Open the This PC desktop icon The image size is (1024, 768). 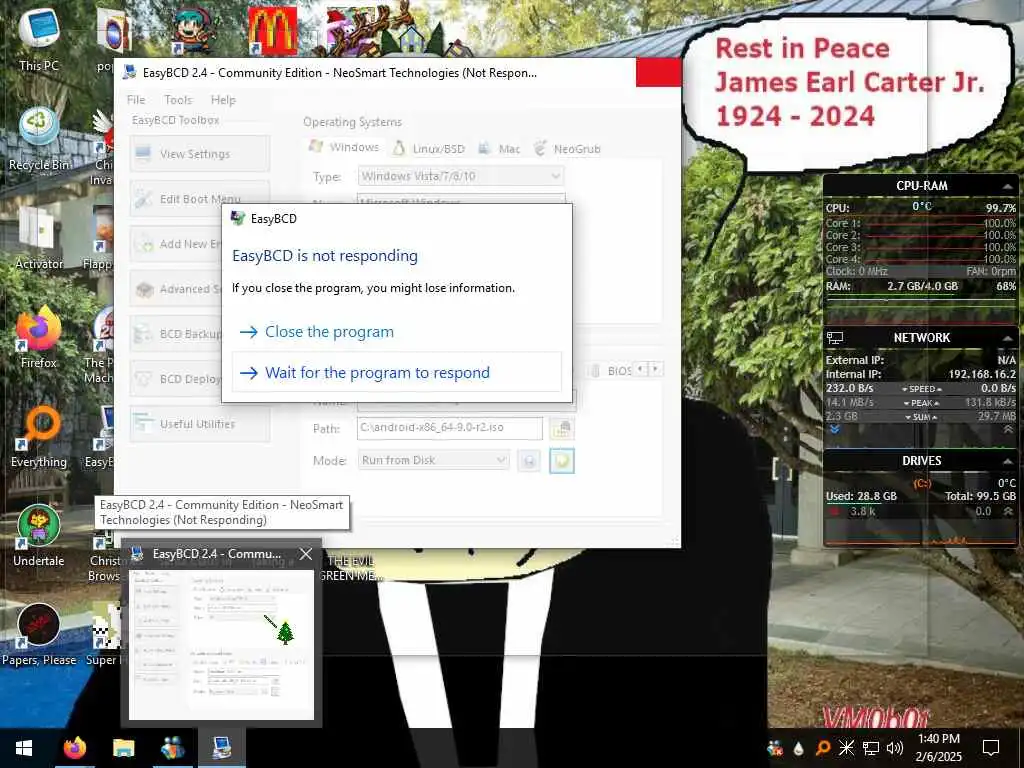point(39,38)
